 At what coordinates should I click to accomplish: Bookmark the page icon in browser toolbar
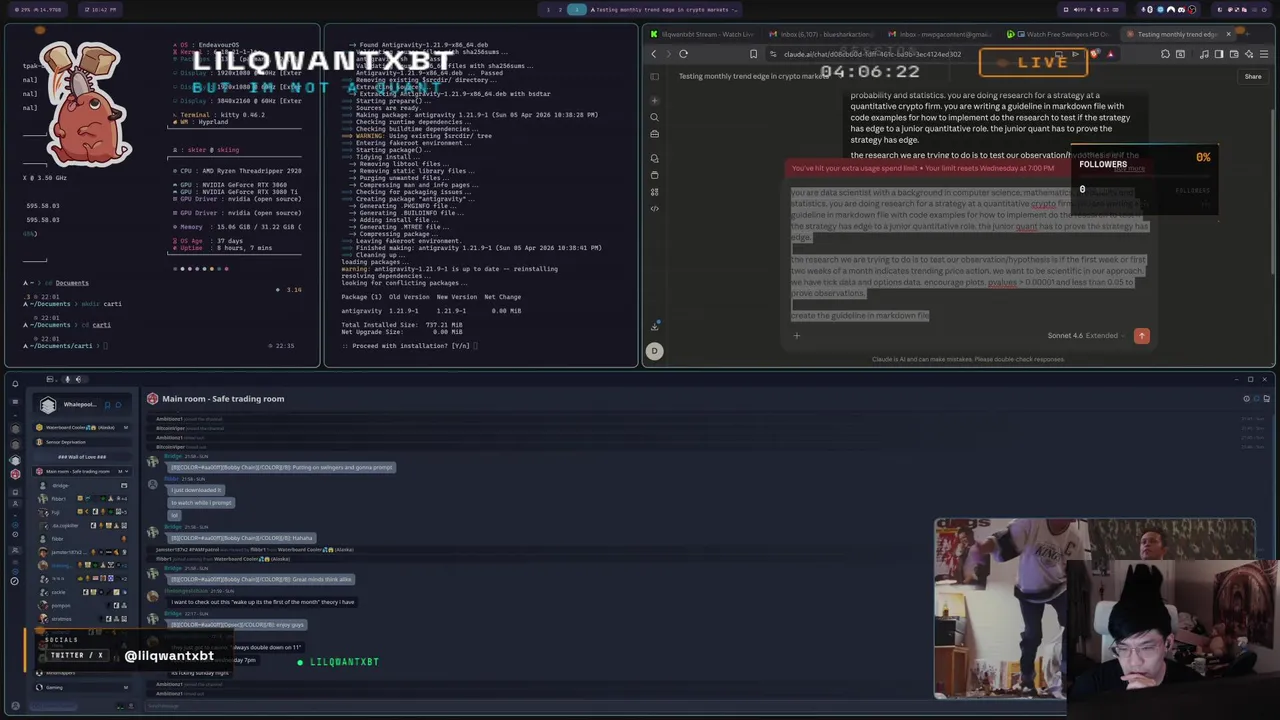tap(753, 54)
